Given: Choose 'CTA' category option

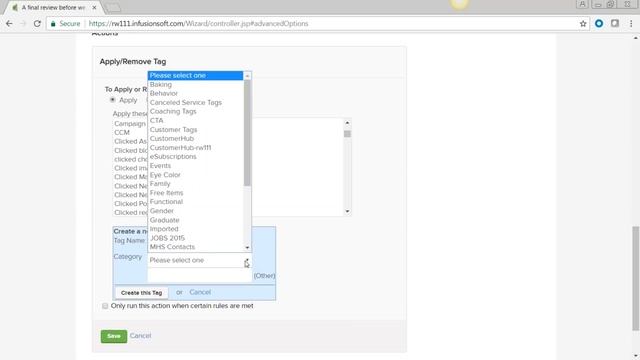Looking at the screenshot, I should 196,120.
